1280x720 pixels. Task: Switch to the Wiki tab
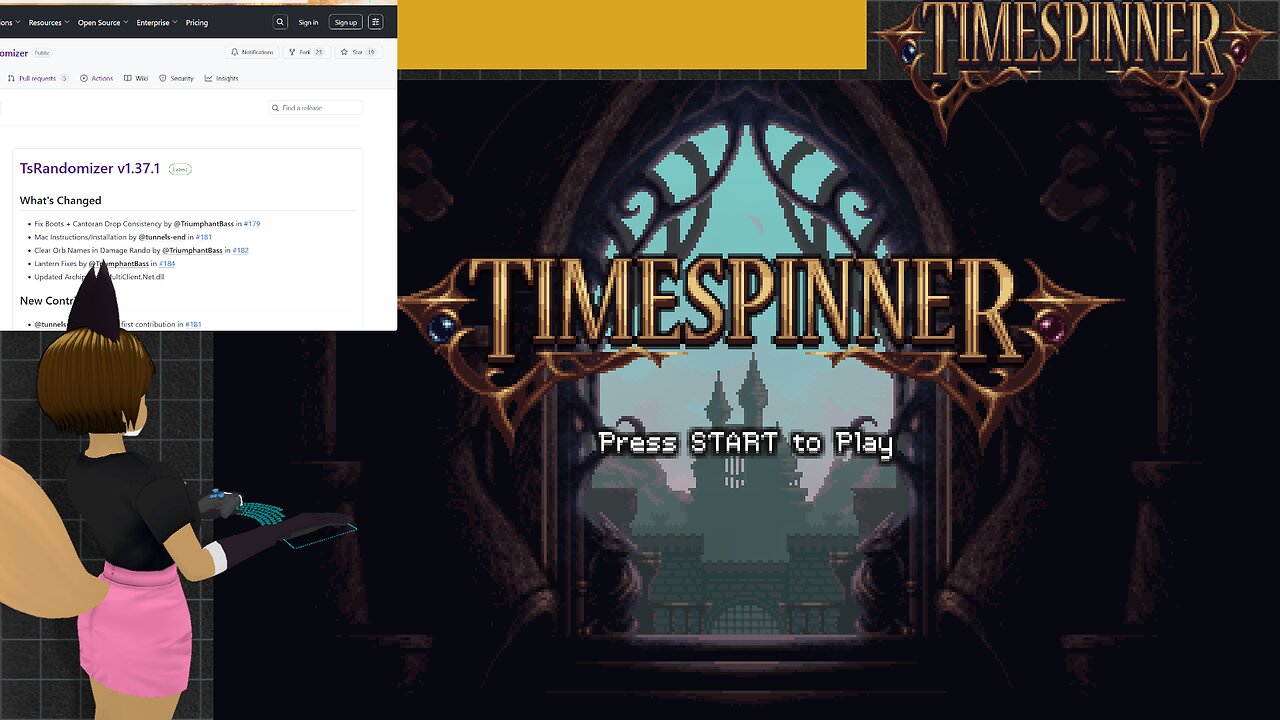[x=136, y=78]
